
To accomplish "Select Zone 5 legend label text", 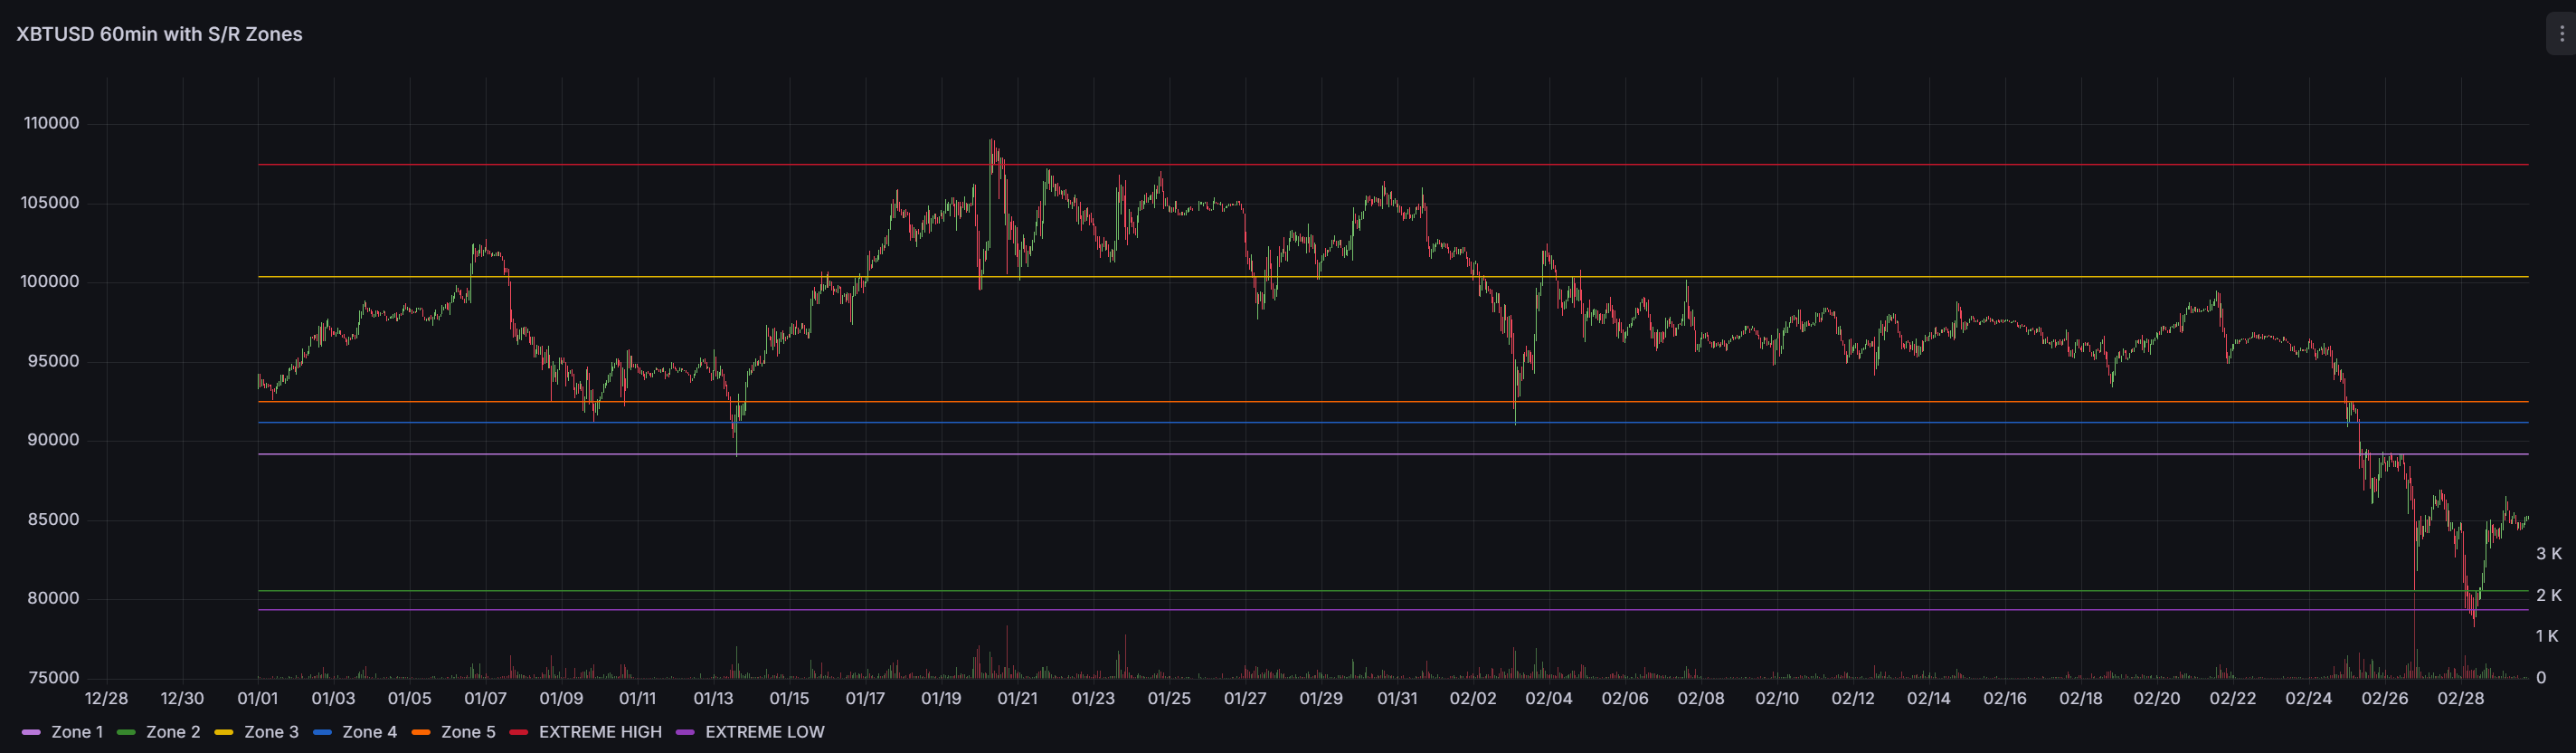I will click(x=468, y=732).
